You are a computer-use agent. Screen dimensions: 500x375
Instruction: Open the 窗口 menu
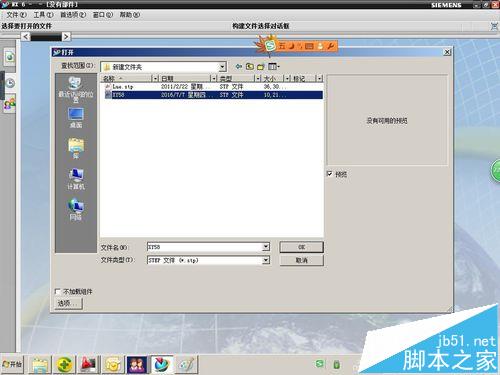pyautogui.click(x=103, y=15)
